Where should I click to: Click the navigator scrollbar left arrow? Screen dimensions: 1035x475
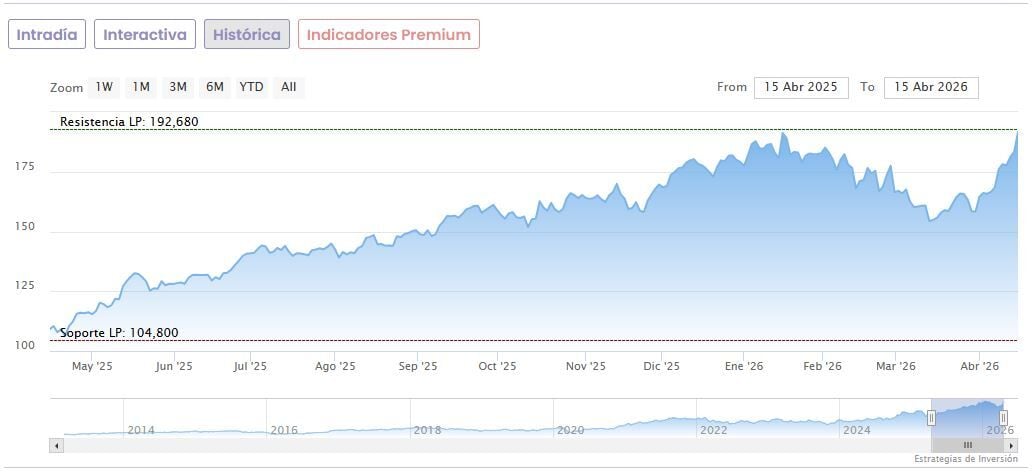point(56,445)
